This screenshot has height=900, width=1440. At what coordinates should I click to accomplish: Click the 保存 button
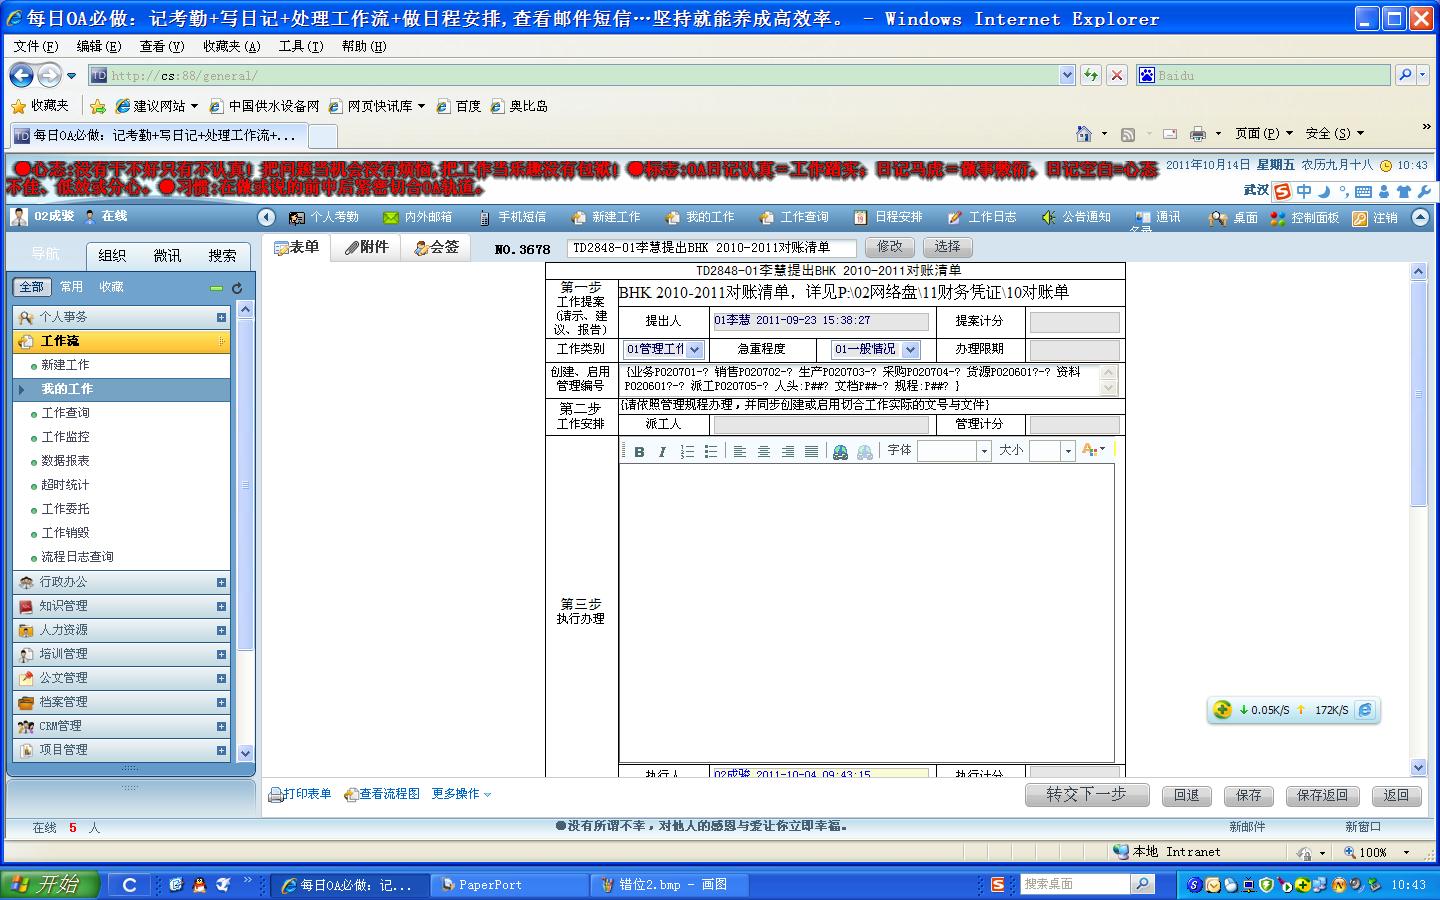(x=1249, y=795)
